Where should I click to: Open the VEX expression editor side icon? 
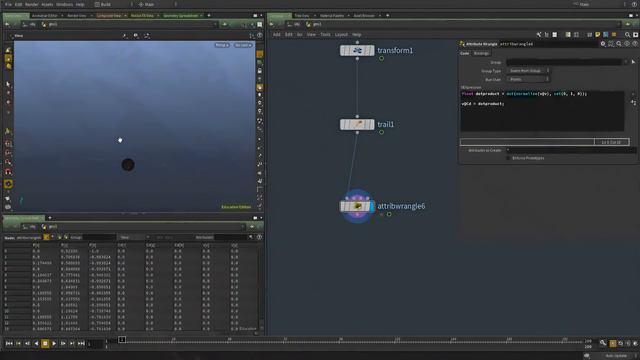[x=633, y=103]
